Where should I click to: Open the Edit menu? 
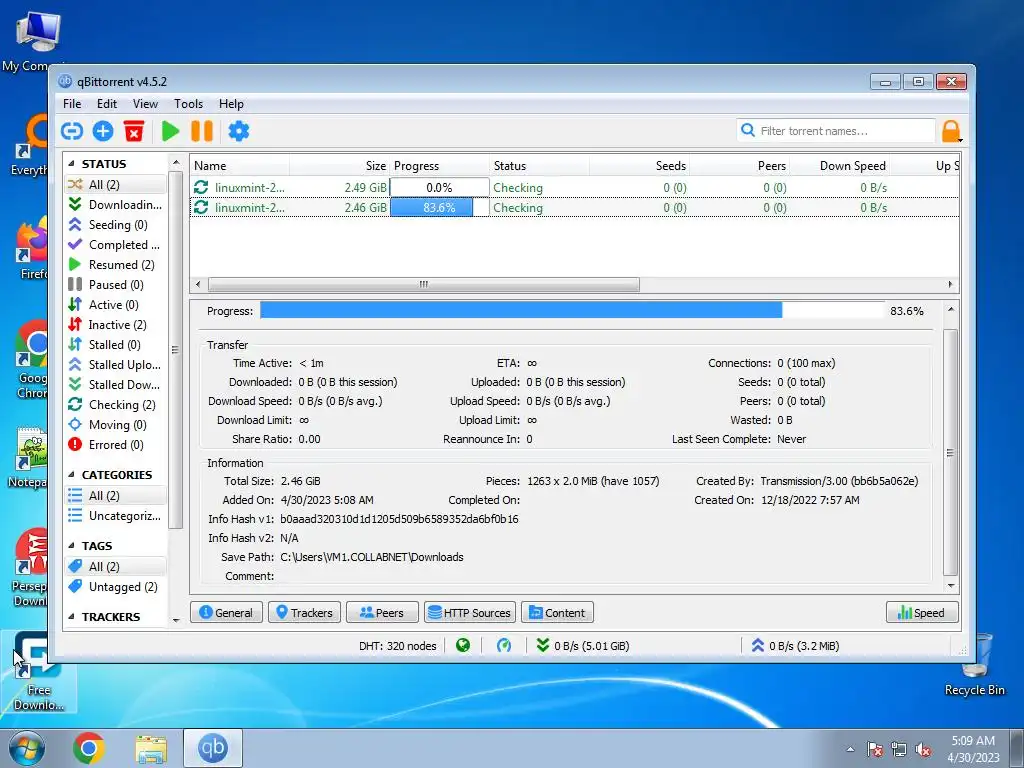(106, 104)
